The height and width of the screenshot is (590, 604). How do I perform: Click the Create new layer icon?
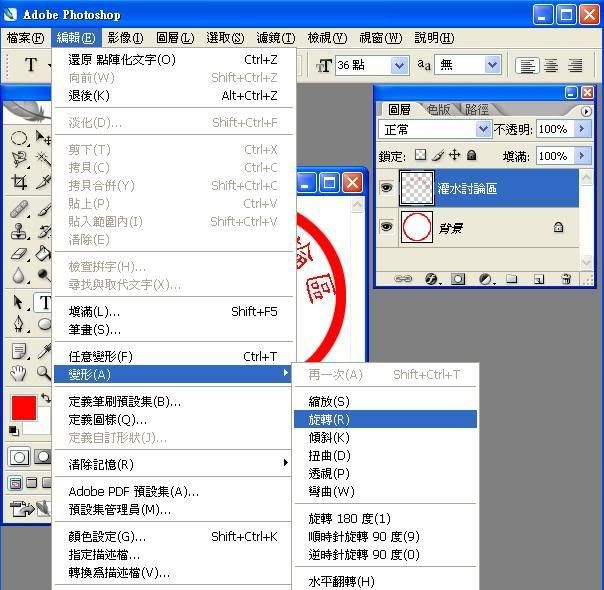pyautogui.click(x=539, y=279)
